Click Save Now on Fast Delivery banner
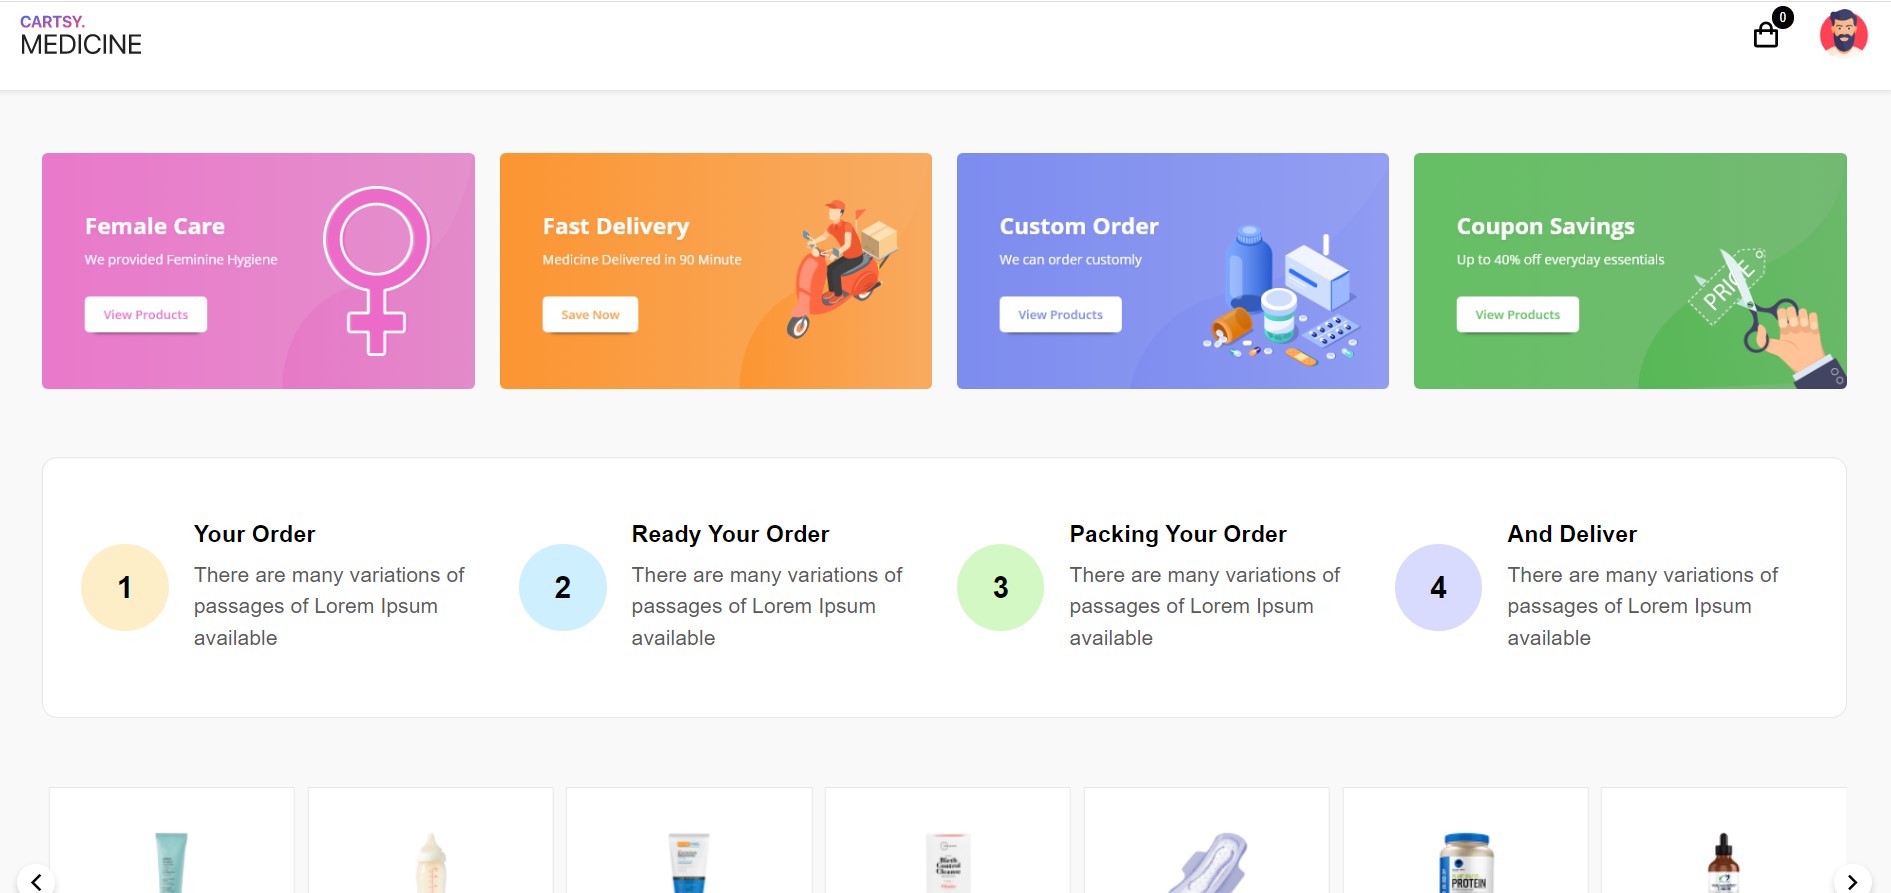 (x=590, y=314)
